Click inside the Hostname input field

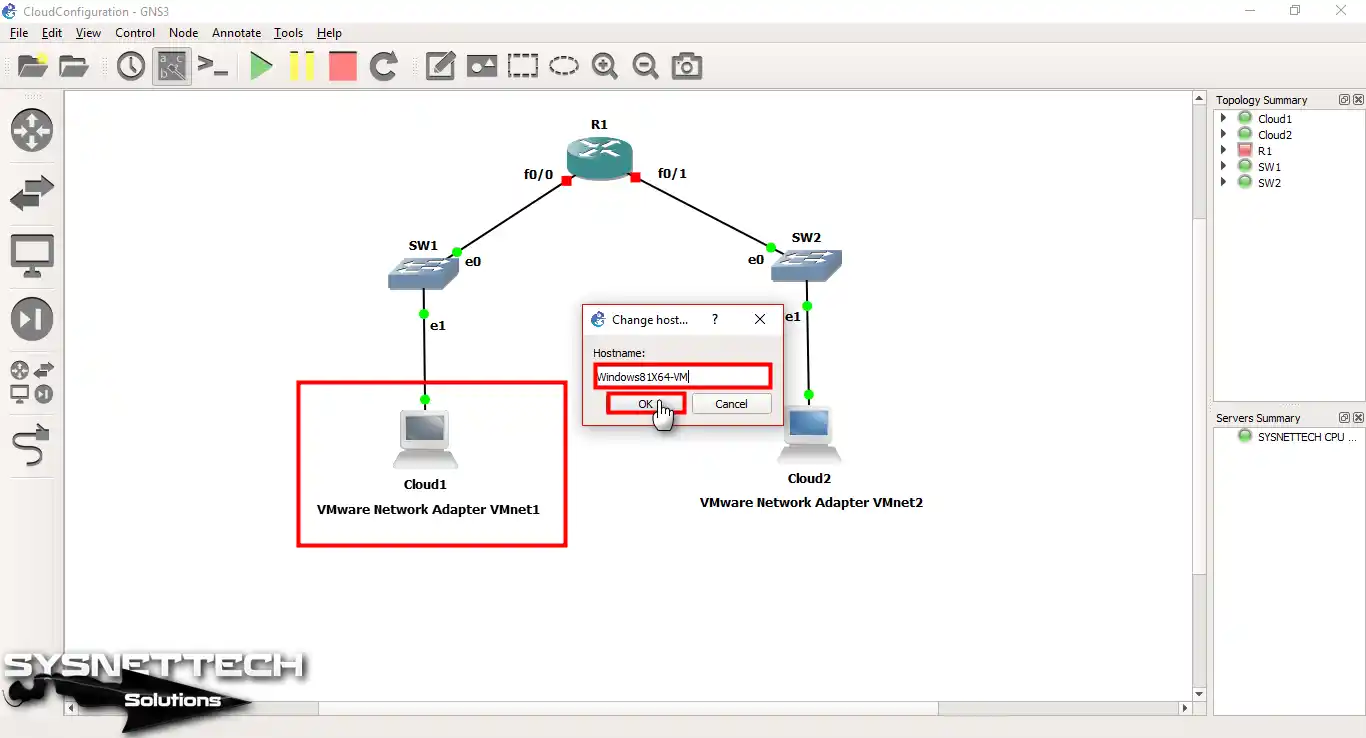tap(683, 376)
